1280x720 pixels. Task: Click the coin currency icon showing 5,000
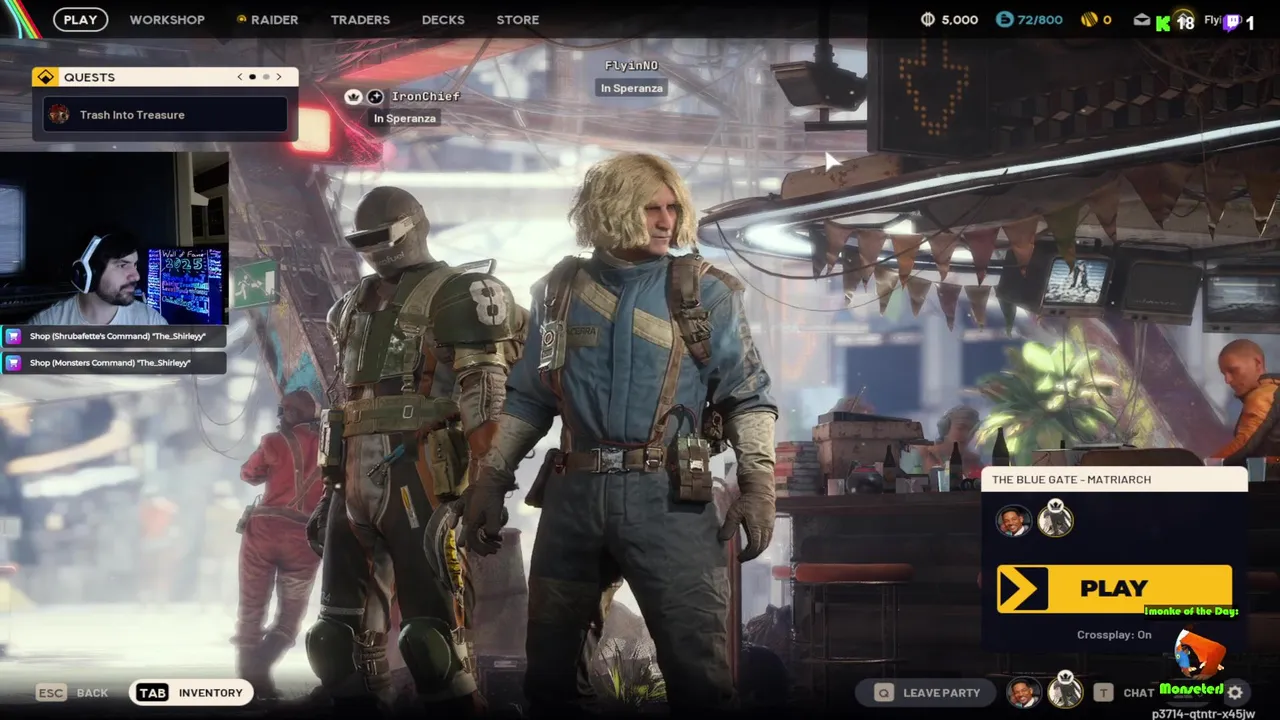(927, 19)
